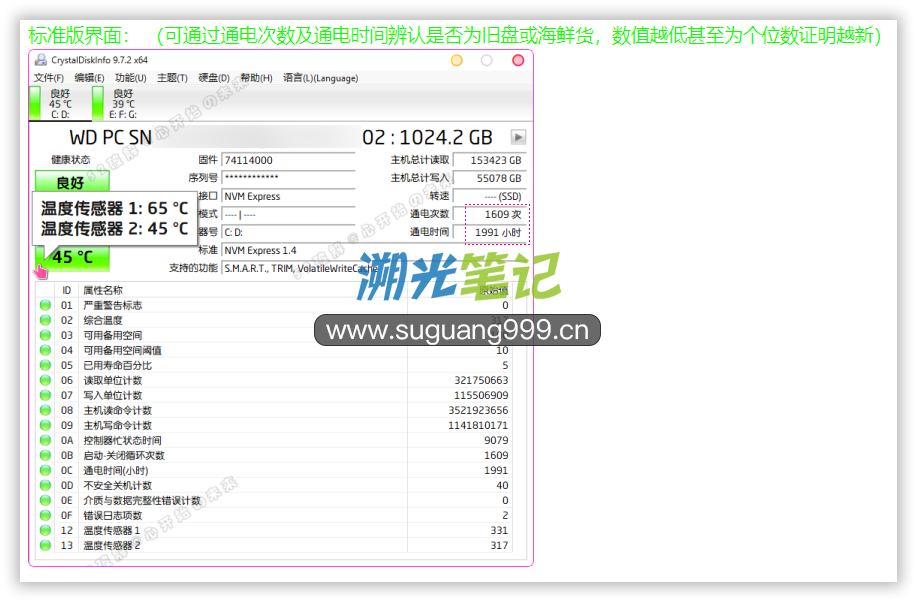Select the C: D: disk health indicator
This screenshot has width=917, height=602.
(x=59, y=102)
